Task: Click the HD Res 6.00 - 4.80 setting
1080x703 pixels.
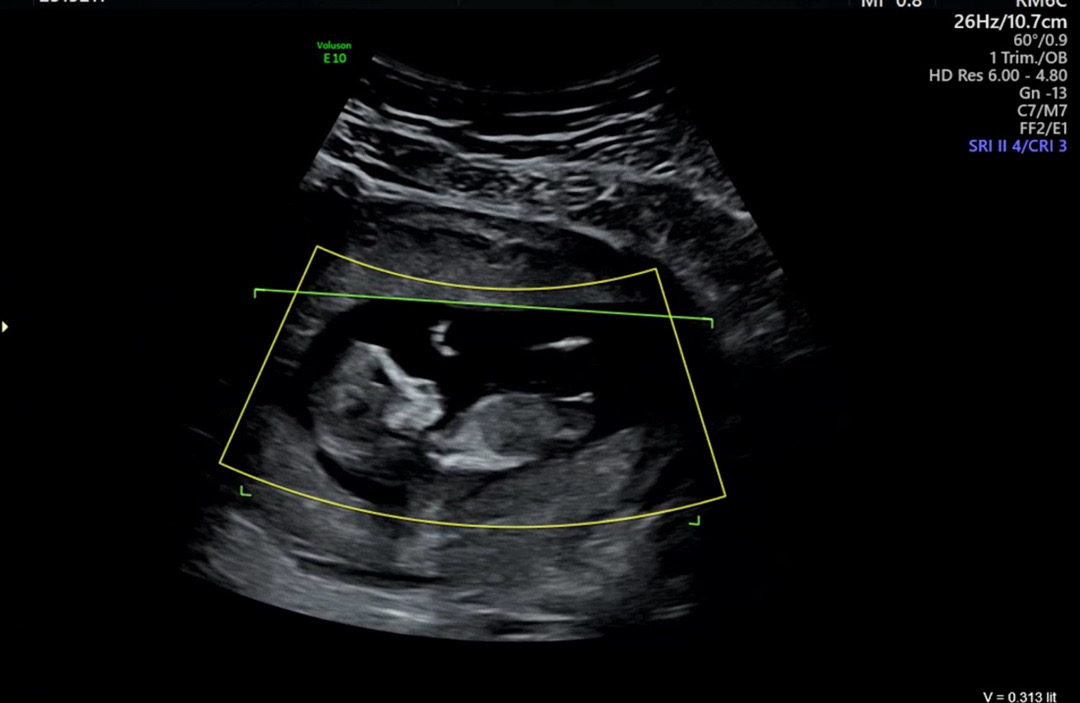Action: tap(997, 75)
